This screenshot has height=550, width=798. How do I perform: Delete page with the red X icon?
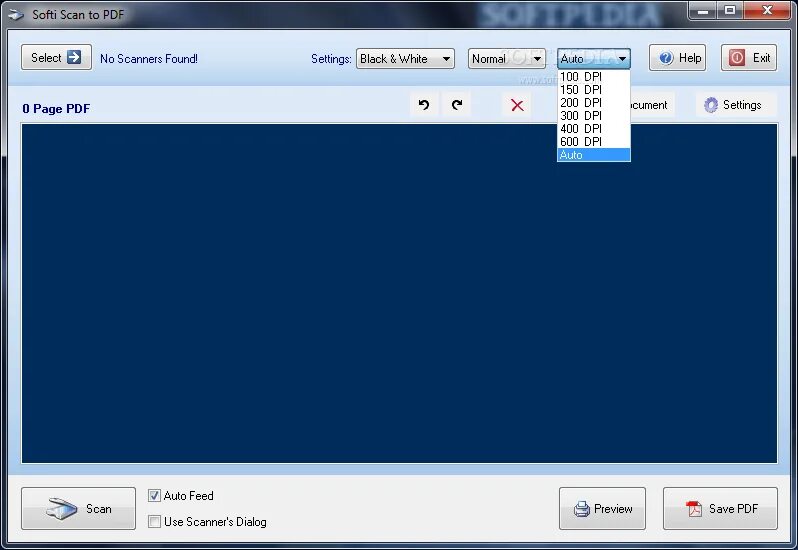(517, 105)
